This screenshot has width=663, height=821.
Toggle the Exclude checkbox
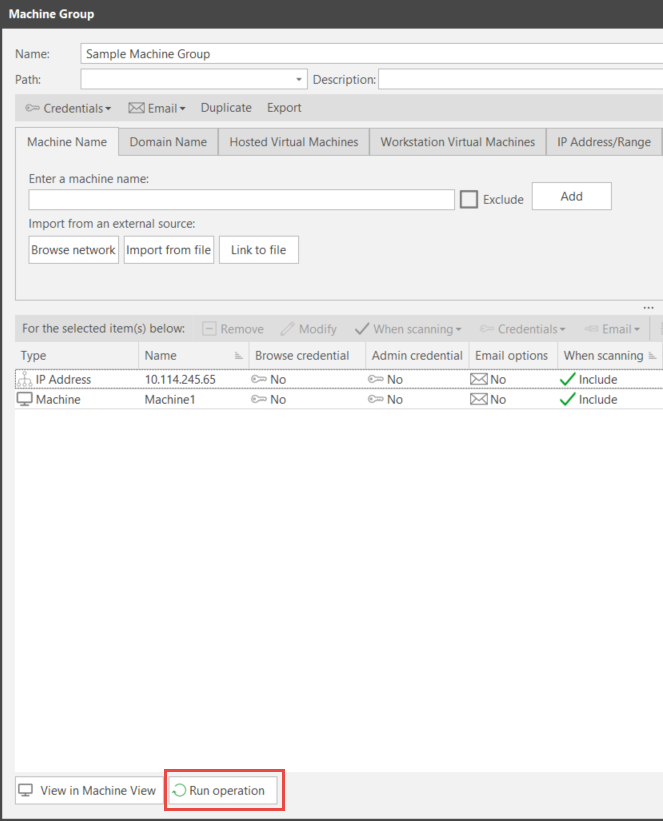pos(468,199)
